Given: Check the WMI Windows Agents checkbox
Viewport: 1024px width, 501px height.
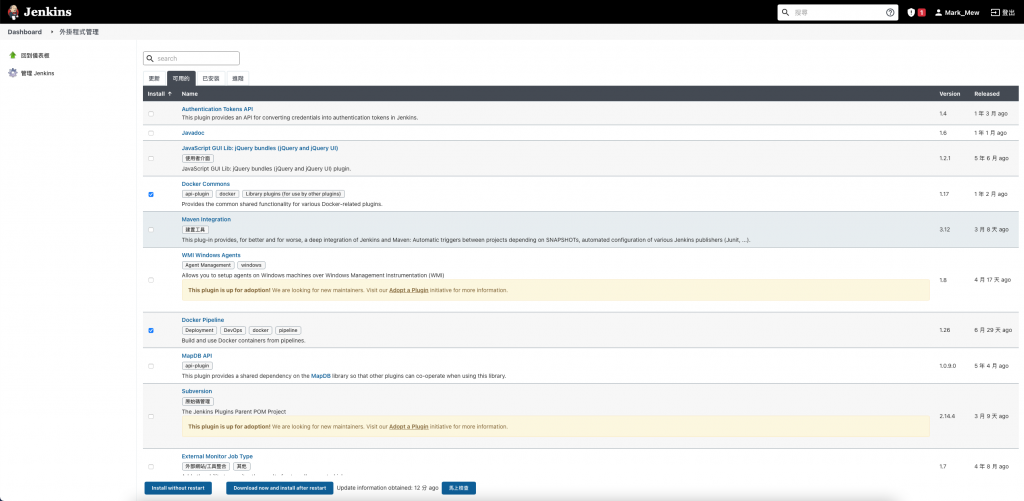Looking at the screenshot, I should coord(151,280).
